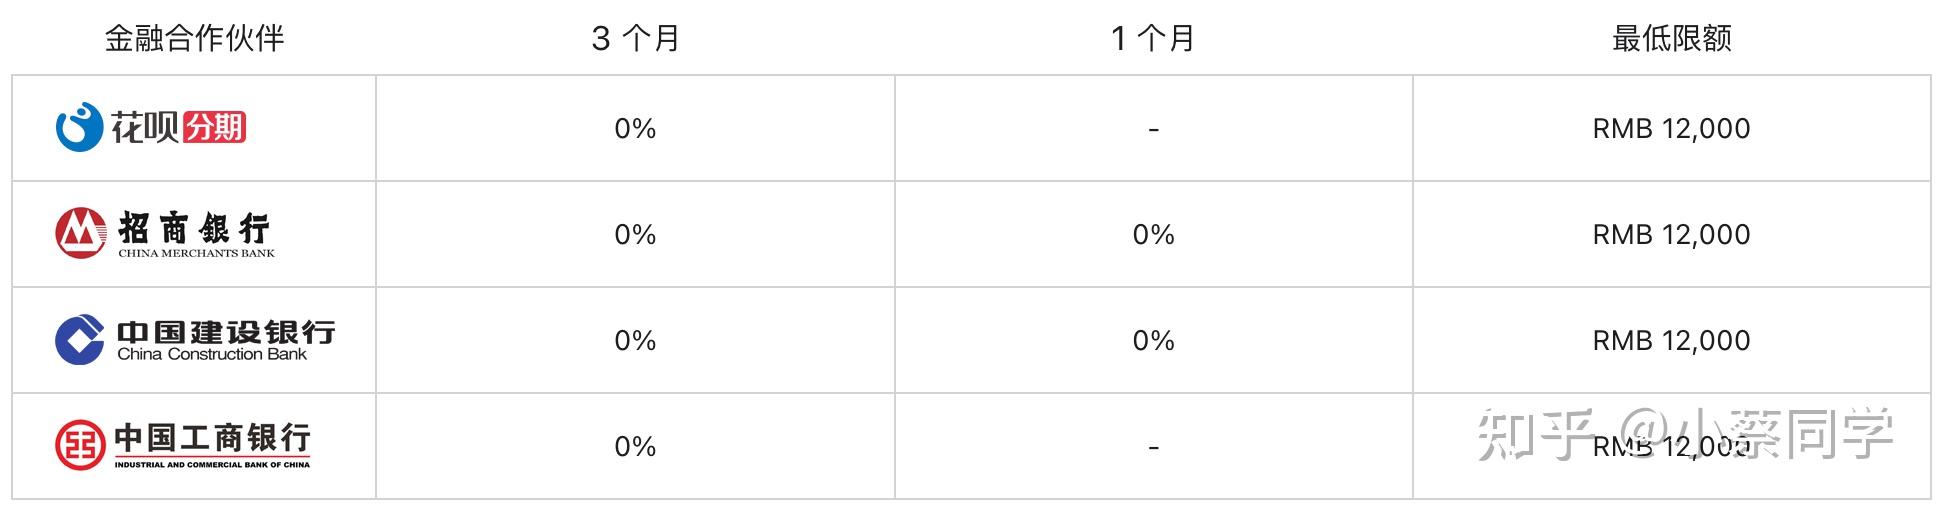Select the 金融合作伙伴 column header

coord(195,39)
